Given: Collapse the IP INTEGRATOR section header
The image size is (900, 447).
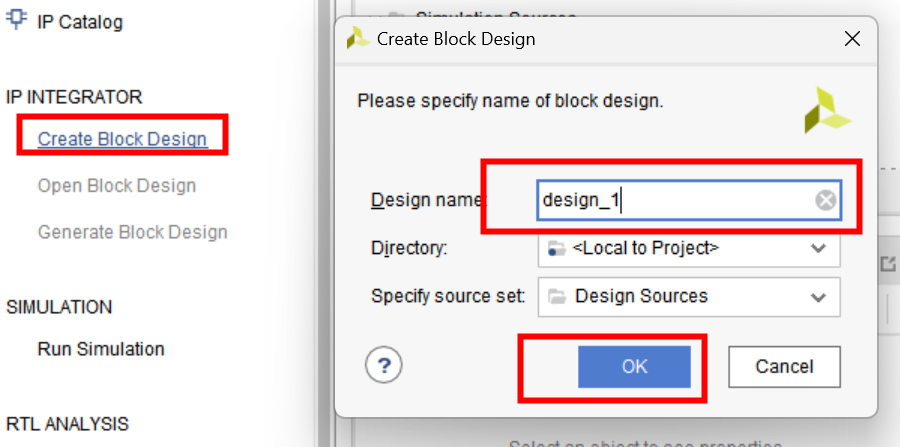Looking at the screenshot, I should pyautogui.click(x=74, y=97).
